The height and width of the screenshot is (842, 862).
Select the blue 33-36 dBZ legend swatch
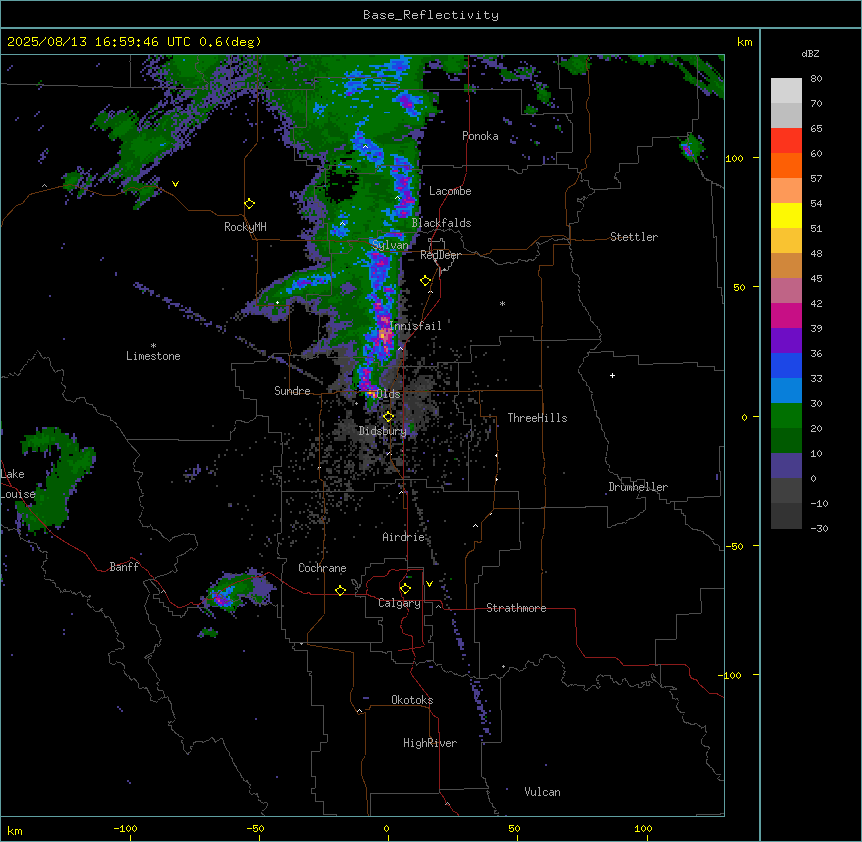coord(786,366)
